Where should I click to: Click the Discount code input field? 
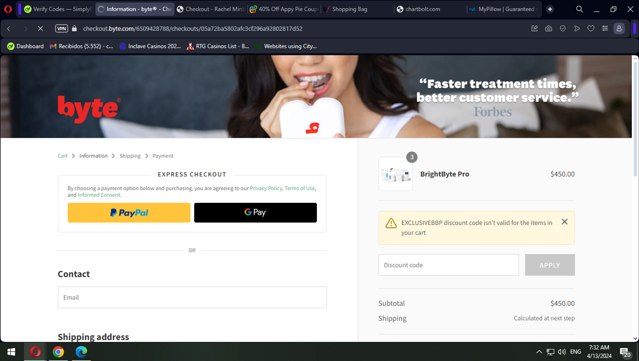(448, 265)
